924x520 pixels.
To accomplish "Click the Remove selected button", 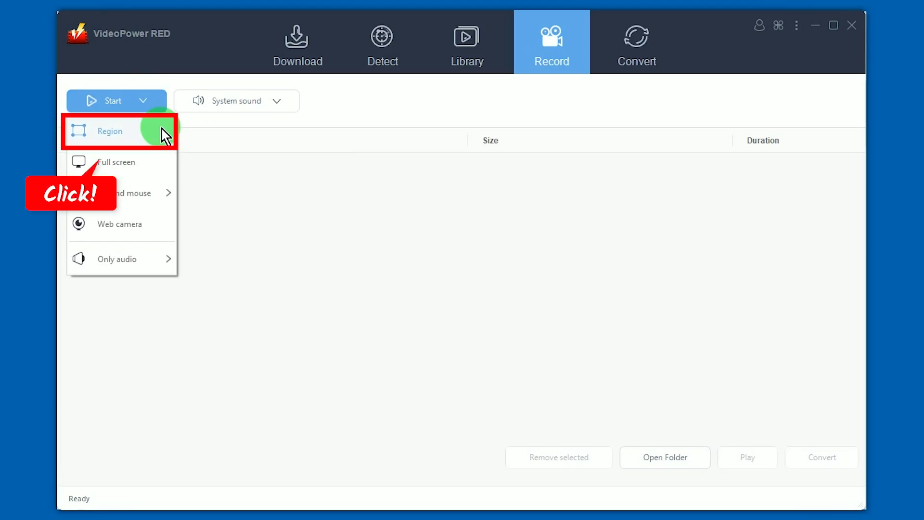I will point(559,457).
